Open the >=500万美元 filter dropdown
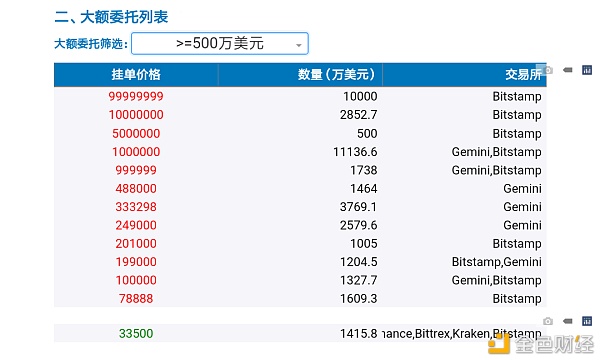The width and height of the screenshot is (600, 360). click(220, 44)
